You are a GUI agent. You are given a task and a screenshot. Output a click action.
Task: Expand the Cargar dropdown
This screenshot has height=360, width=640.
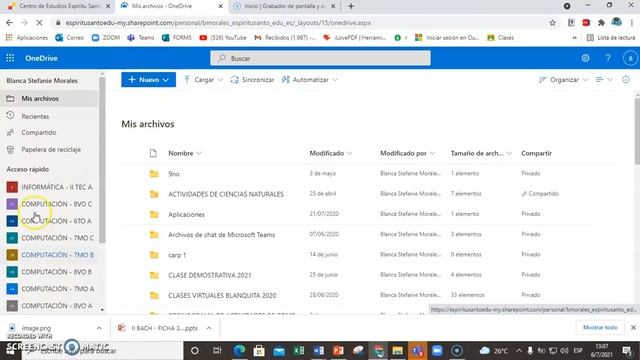220,80
